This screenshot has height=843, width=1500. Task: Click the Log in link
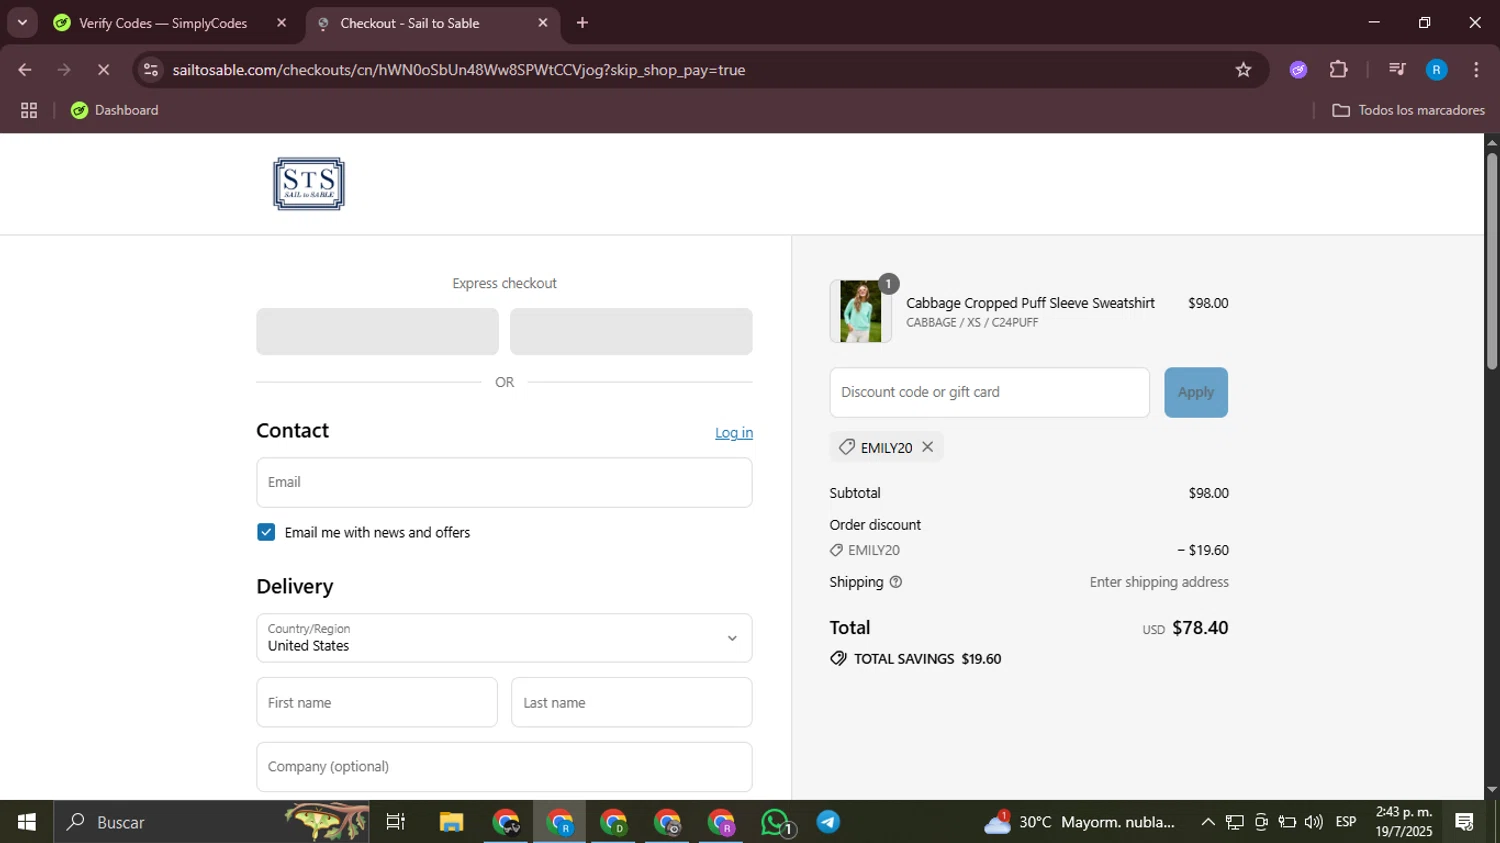[734, 433]
